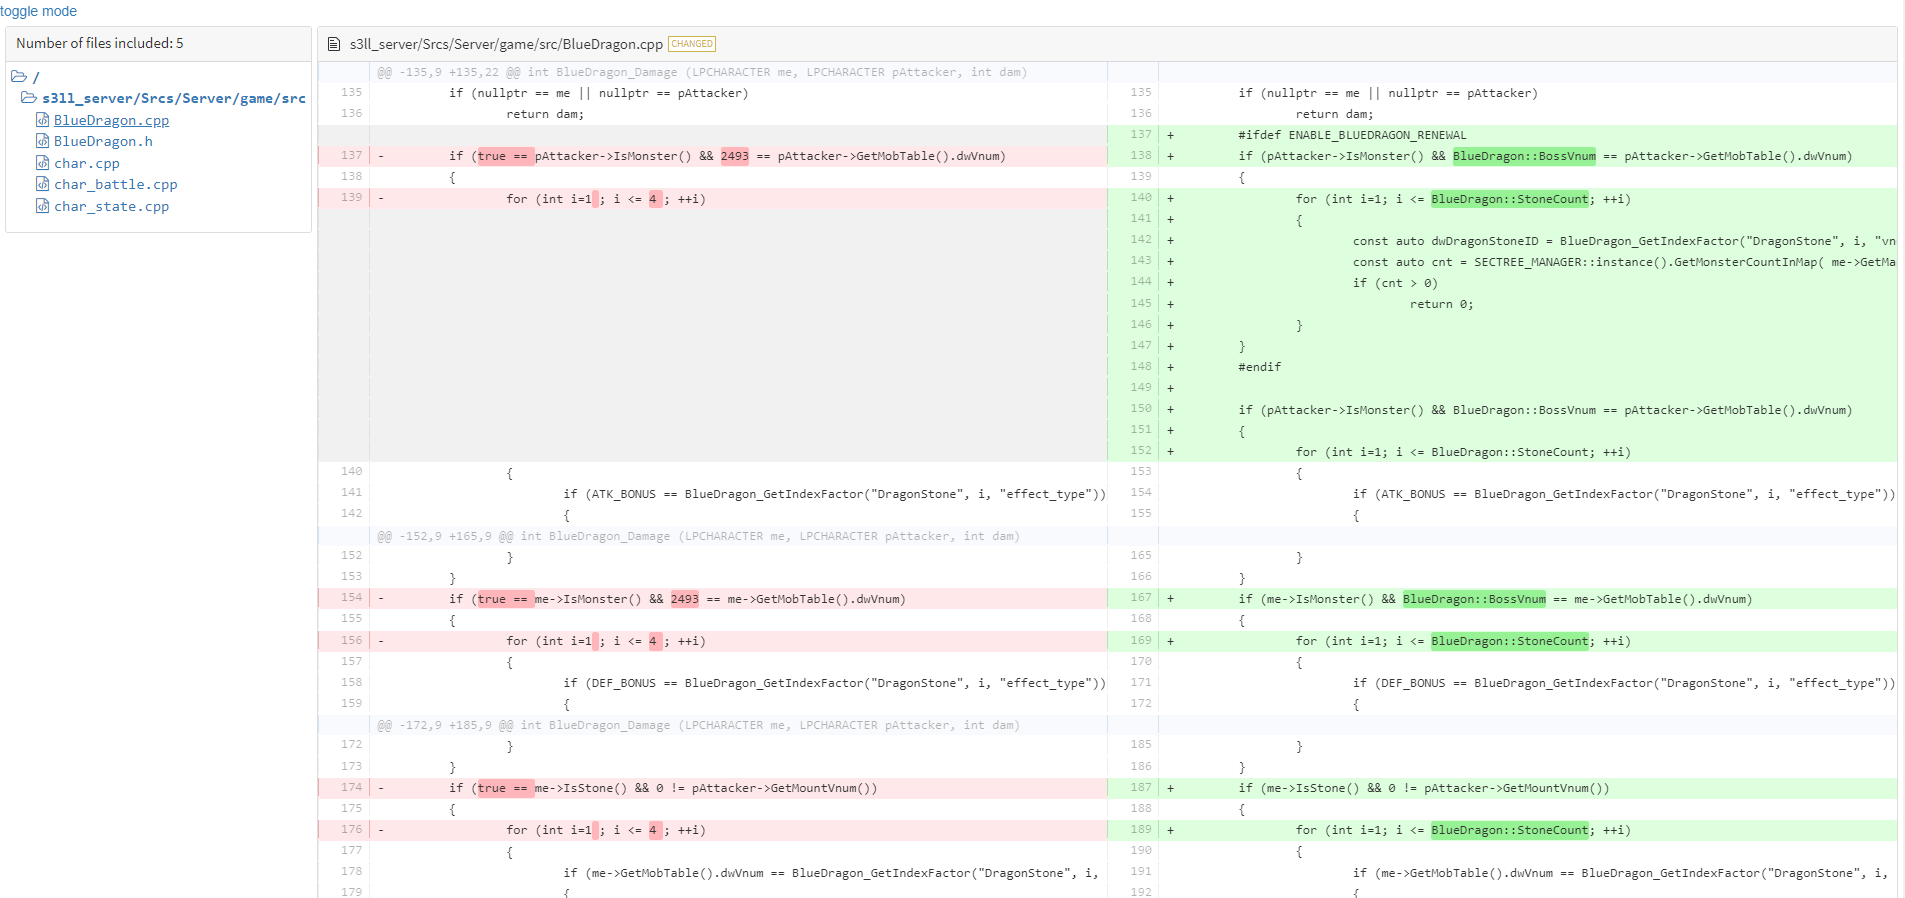Click highlighted 'BlueDragon::BossVnum' on new line 167

tap(1474, 599)
